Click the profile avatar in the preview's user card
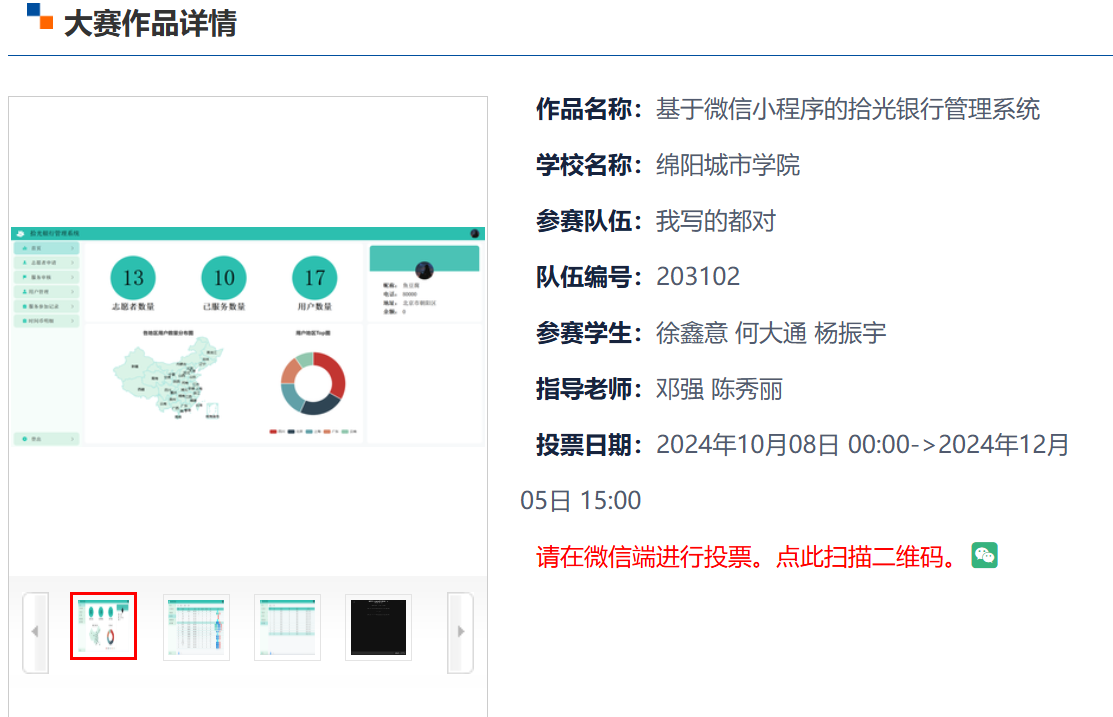The image size is (1113, 717). (x=424, y=270)
